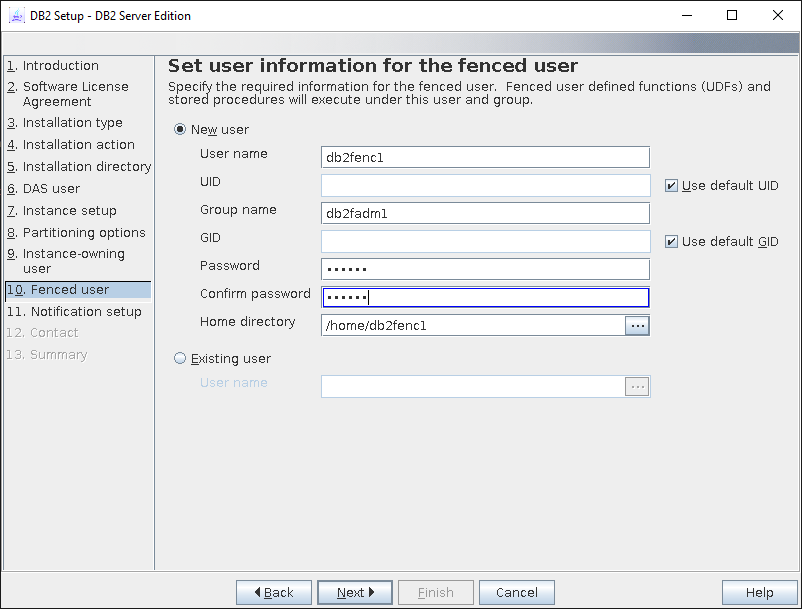Focus the Group name text field

click(x=485, y=214)
